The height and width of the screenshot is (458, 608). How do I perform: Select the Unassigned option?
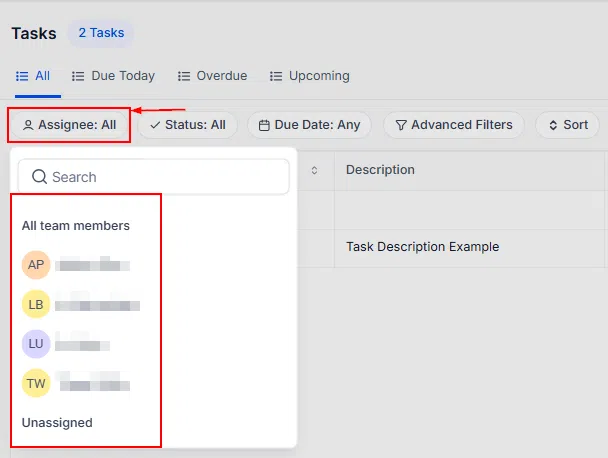click(57, 423)
